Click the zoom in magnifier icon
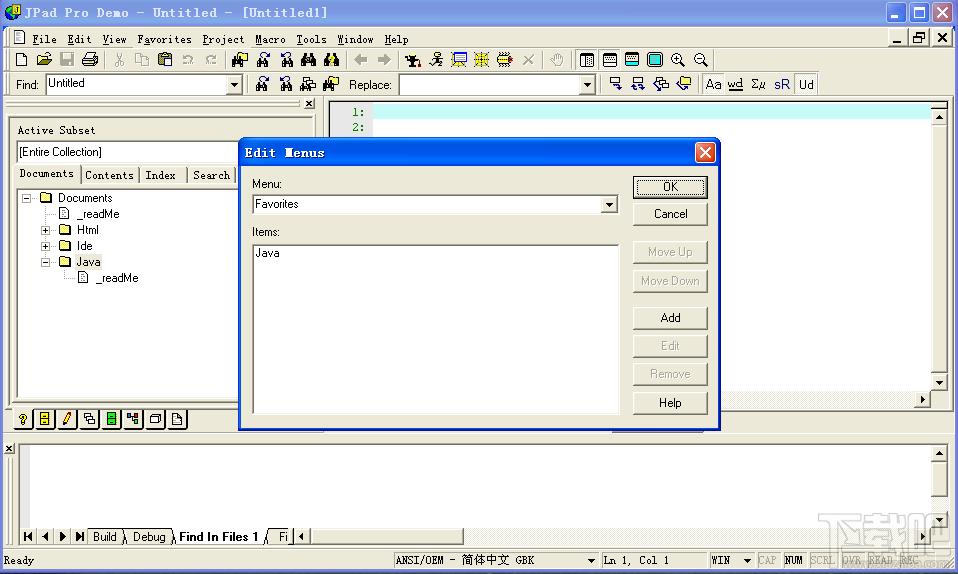Screen dimensions: 958x574 (678, 59)
